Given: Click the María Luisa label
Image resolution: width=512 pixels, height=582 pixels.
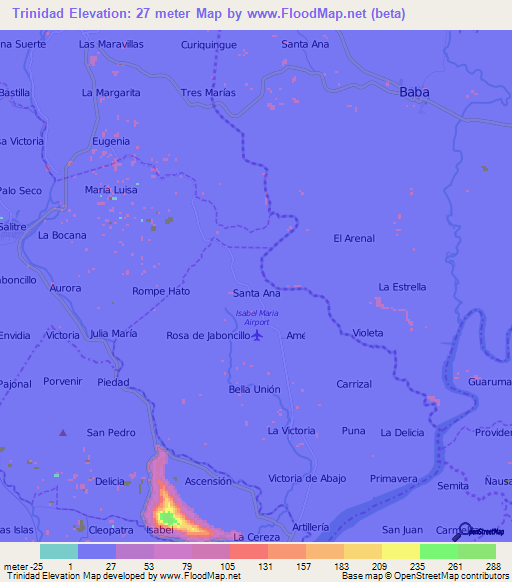Looking at the screenshot, I should 111,190.
